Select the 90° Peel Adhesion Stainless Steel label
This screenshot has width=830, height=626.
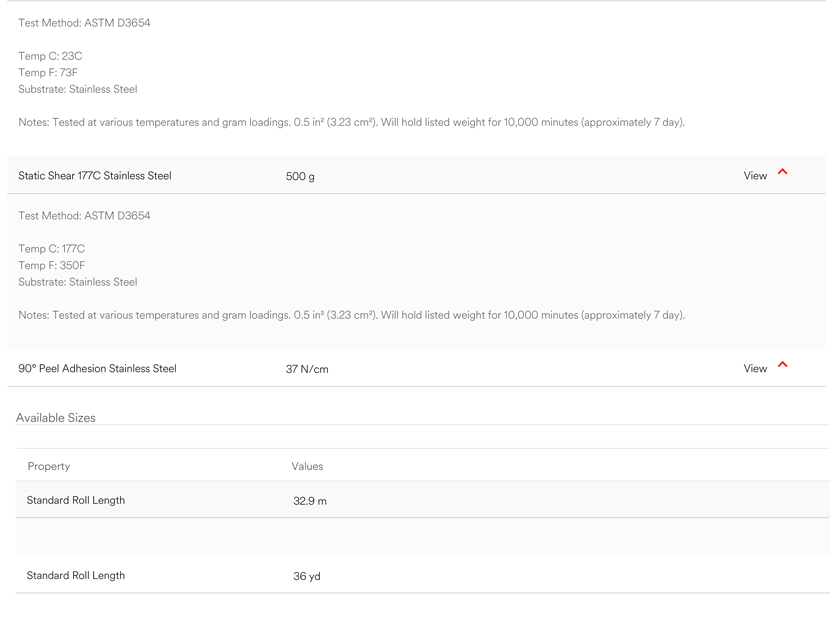click(97, 368)
